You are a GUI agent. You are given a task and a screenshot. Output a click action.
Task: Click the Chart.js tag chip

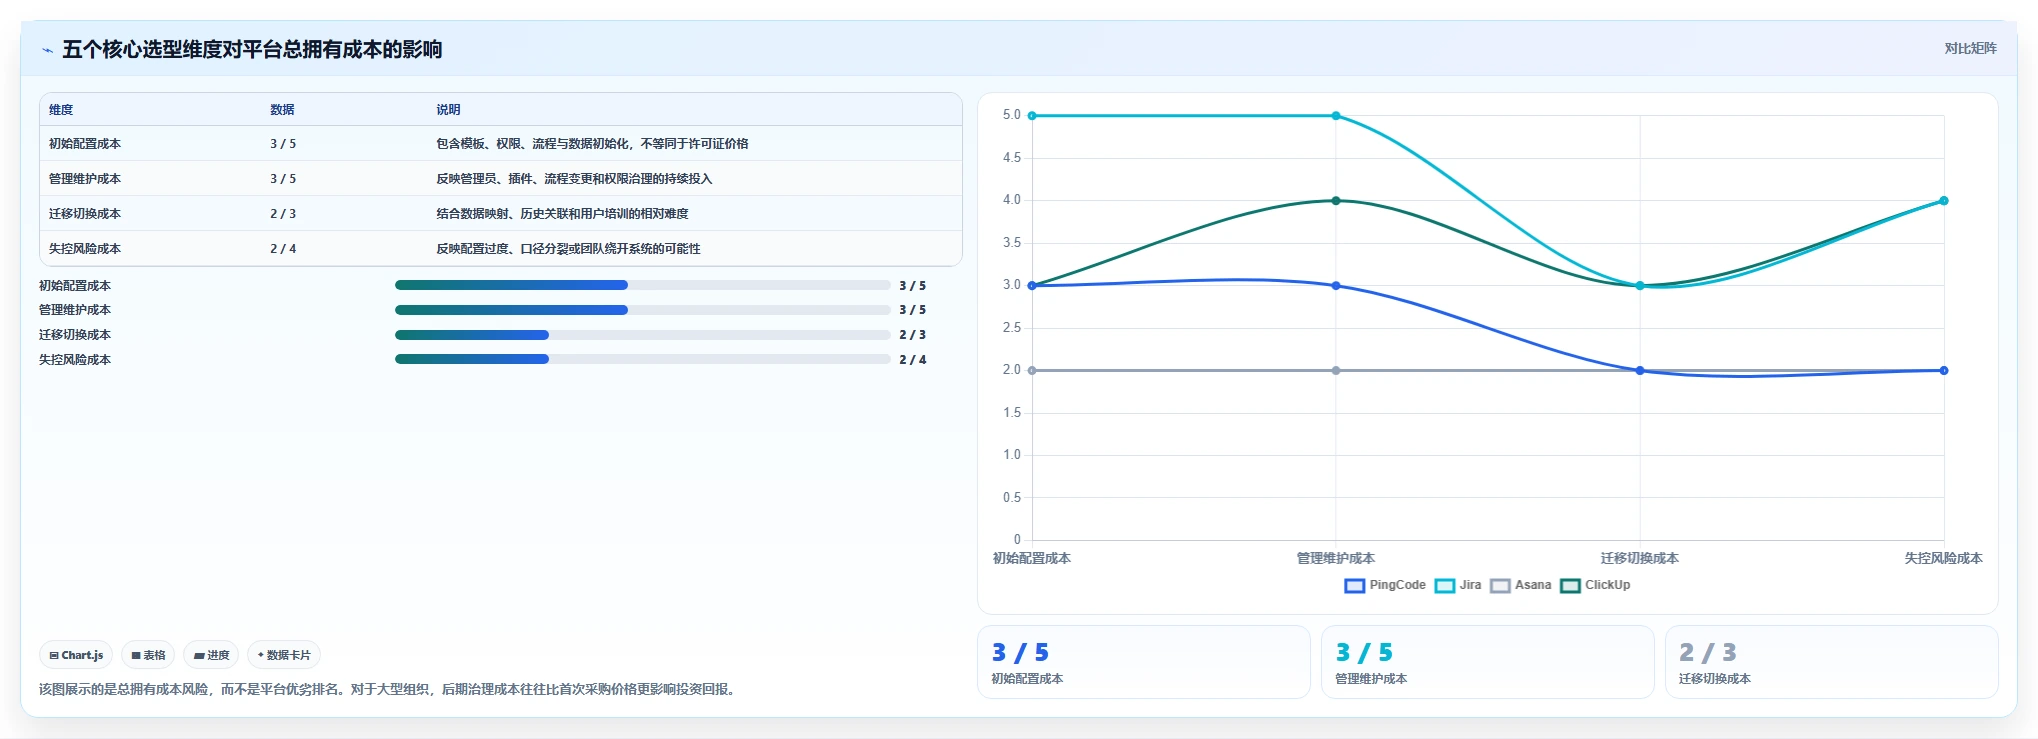pos(76,655)
